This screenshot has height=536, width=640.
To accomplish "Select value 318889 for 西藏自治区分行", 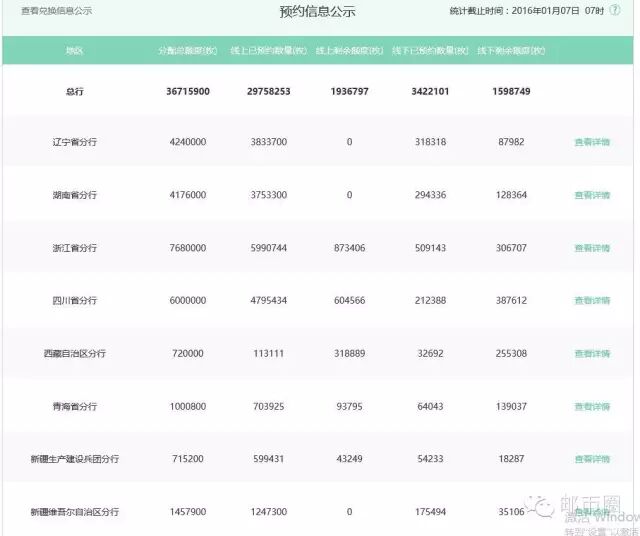I will [349, 354].
